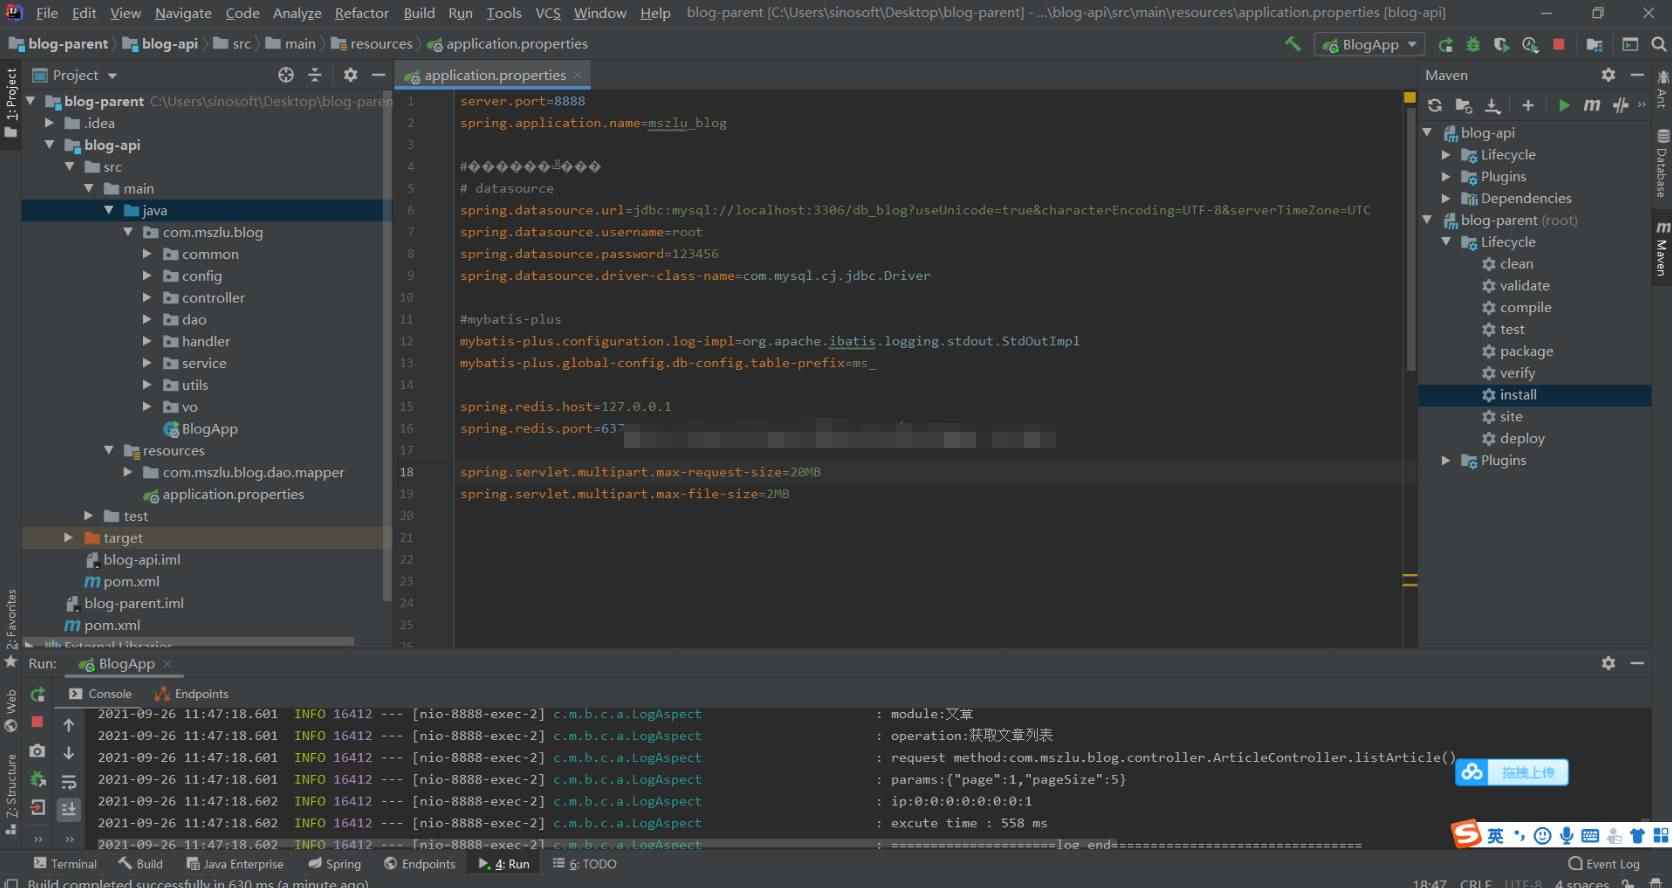Open the Navigate menu
Viewport: 1672px width, 888px height.
pos(183,13)
